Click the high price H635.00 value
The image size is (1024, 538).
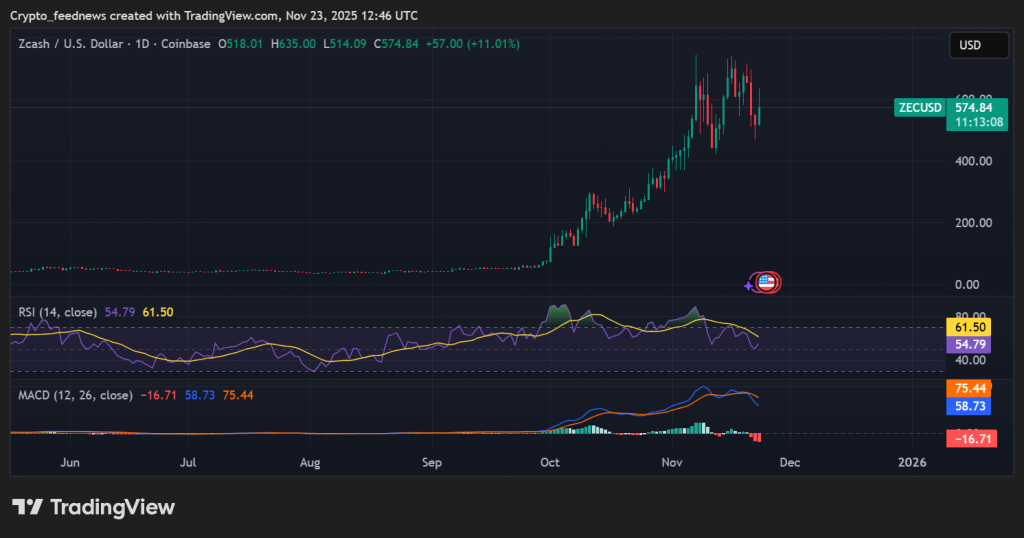coord(293,44)
